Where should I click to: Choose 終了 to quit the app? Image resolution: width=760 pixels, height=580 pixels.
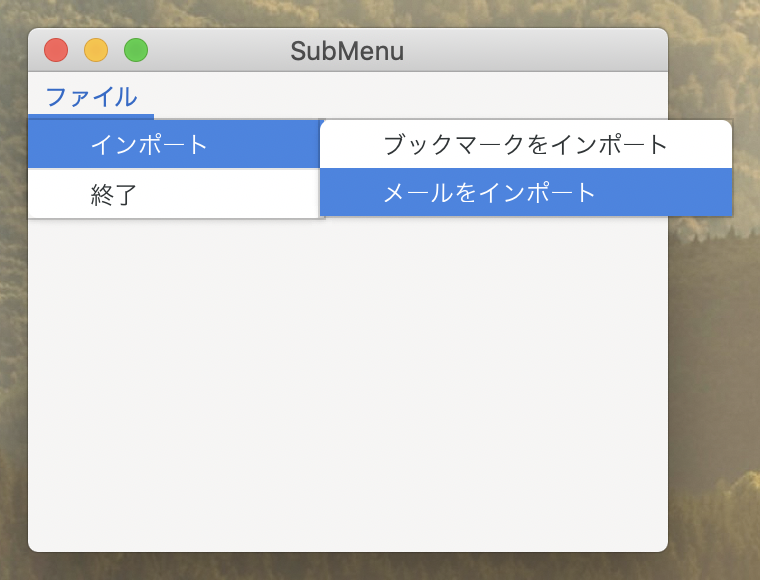(174, 194)
